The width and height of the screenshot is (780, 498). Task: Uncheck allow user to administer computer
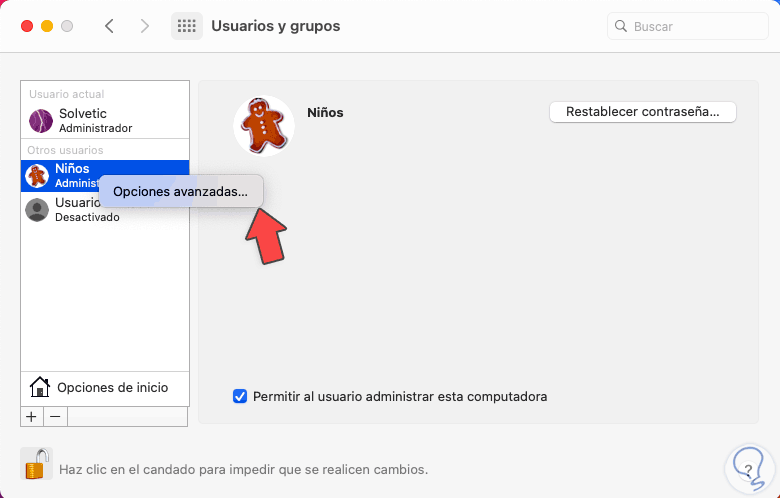point(240,396)
